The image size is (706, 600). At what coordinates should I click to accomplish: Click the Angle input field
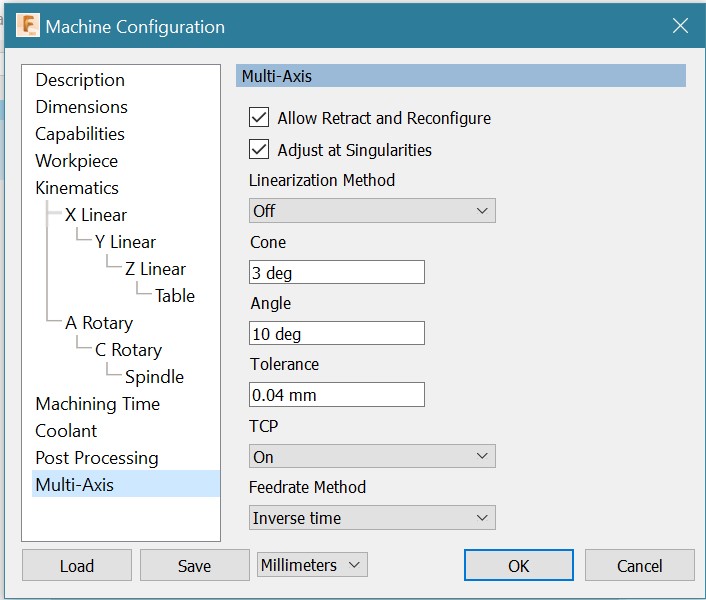click(x=336, y=334)
